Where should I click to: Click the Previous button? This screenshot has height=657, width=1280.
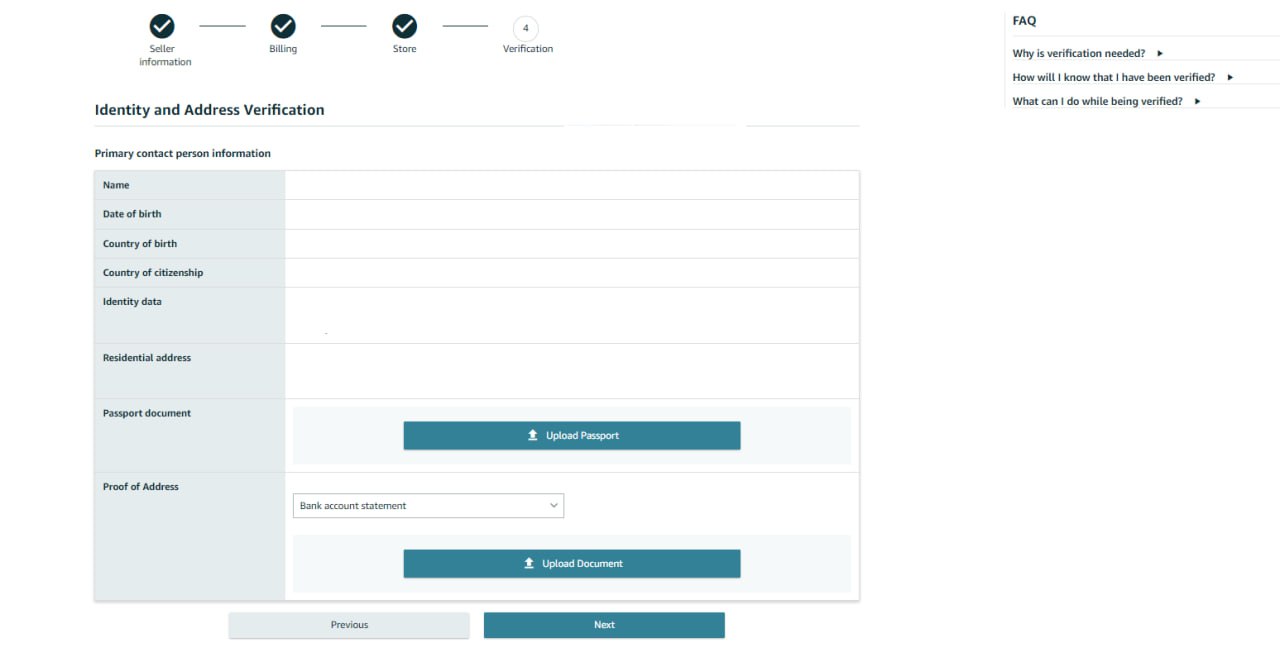coord(349,624)
